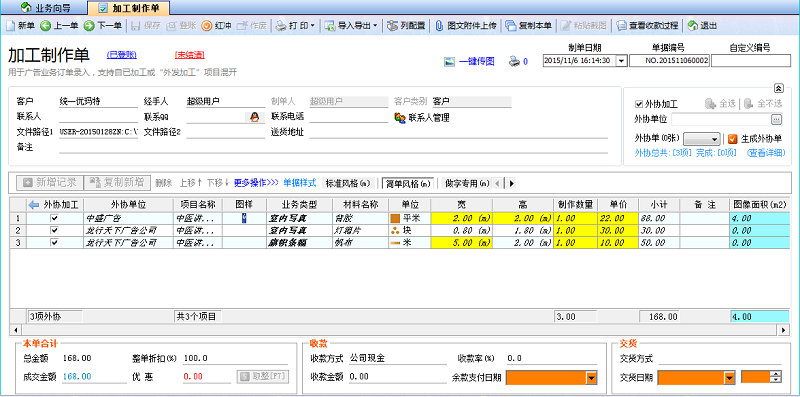800x397 pixels.
Task: Toggle the 生成外协单 checkbox
Action: [733, 138]
